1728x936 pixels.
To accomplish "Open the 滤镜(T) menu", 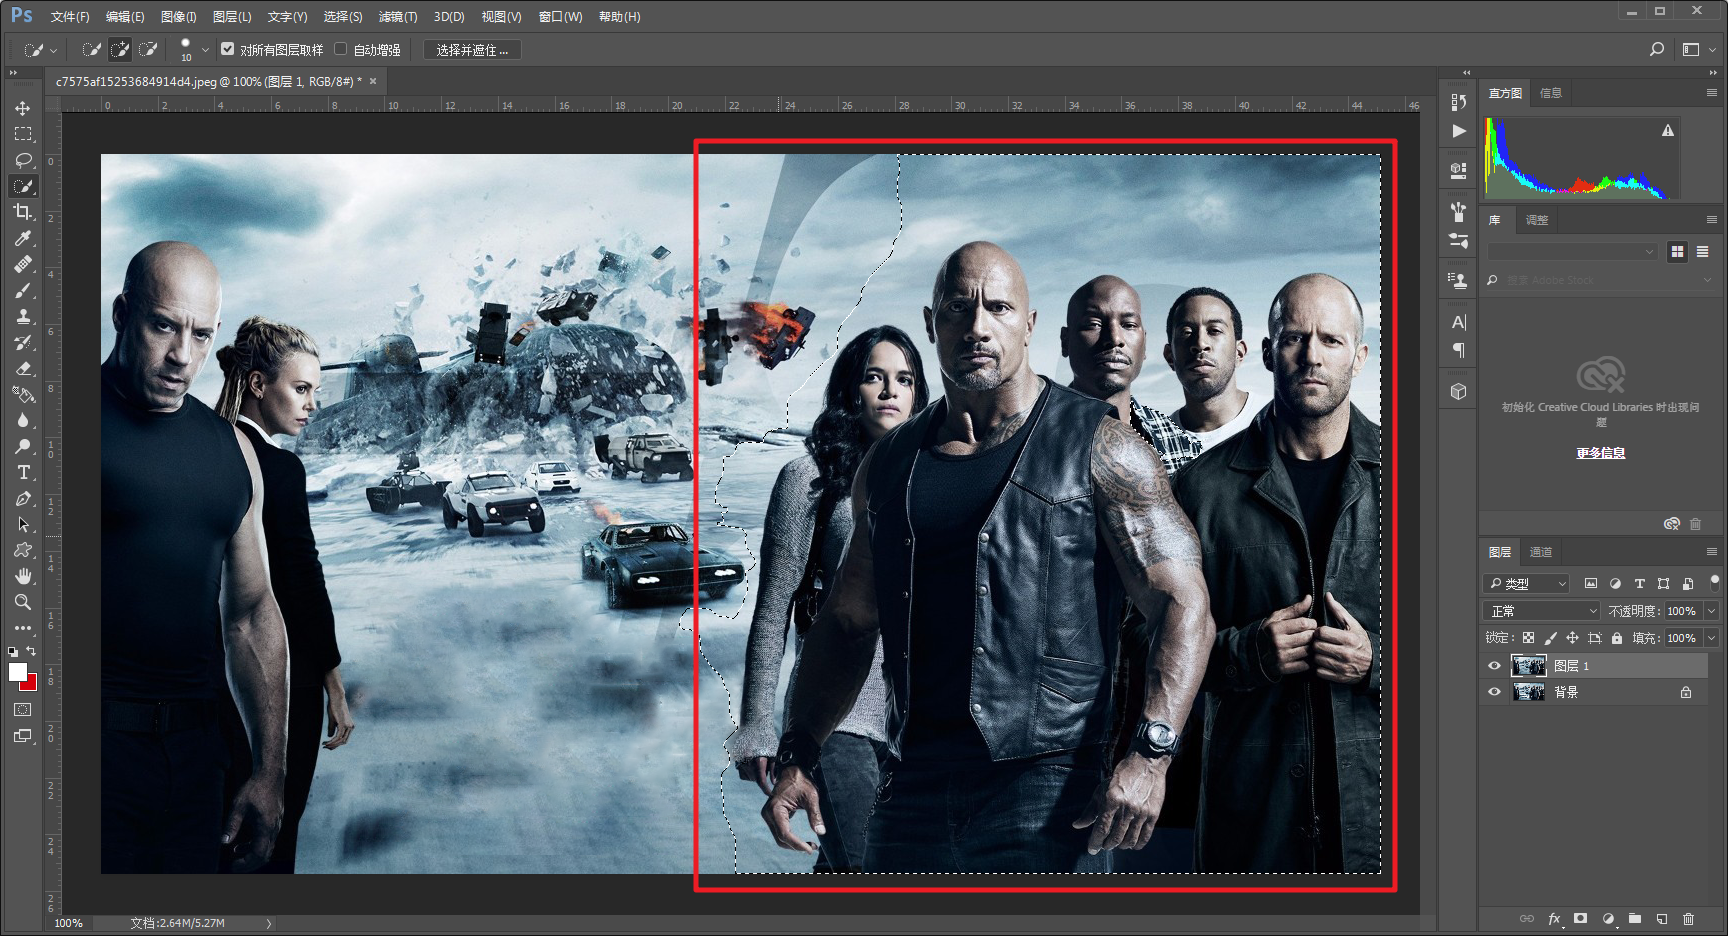I will click(x=398, y=17).
